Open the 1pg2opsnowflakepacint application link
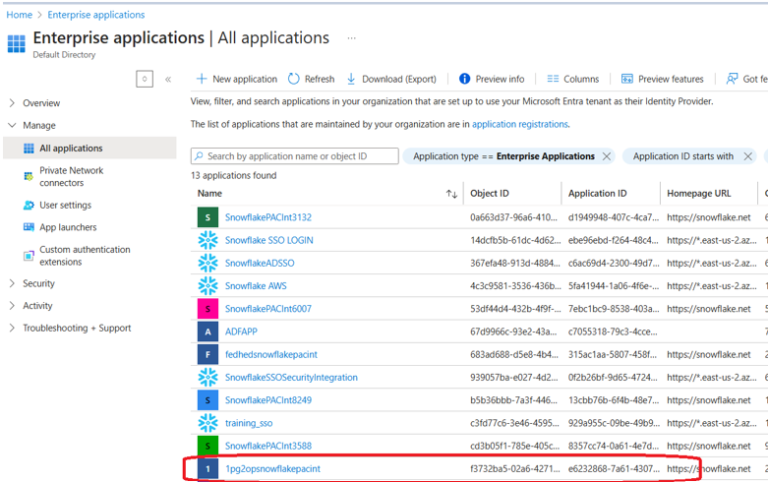The image size is (768, 482). click(272, 469)
